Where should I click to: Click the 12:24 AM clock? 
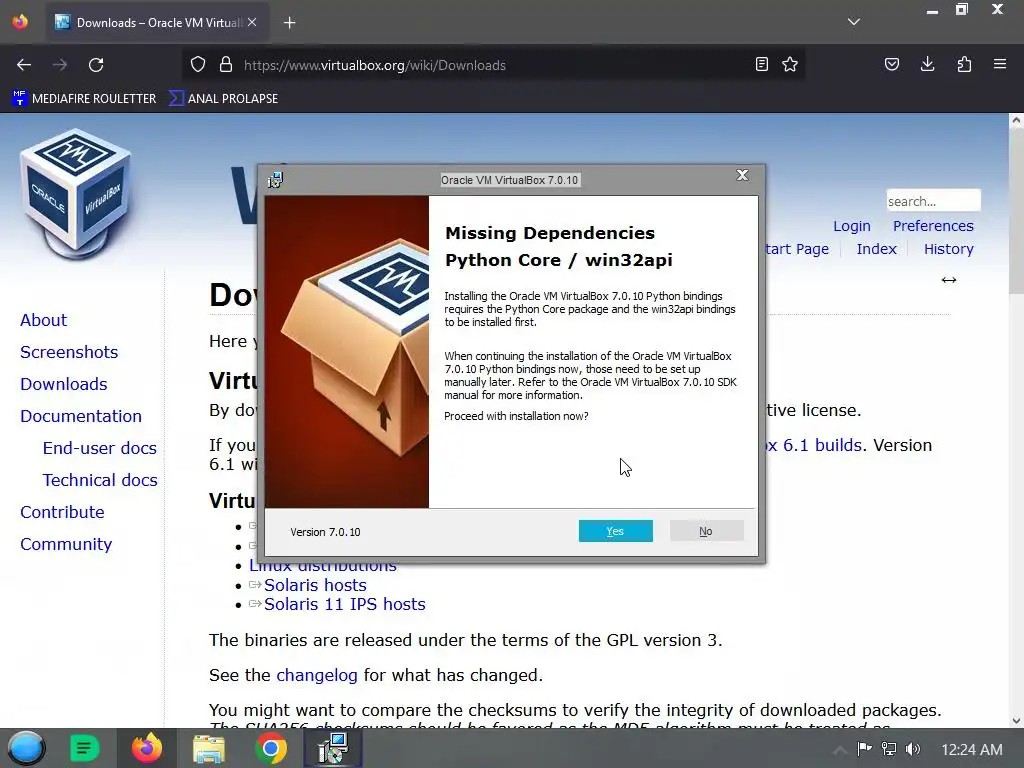point(972,750)
